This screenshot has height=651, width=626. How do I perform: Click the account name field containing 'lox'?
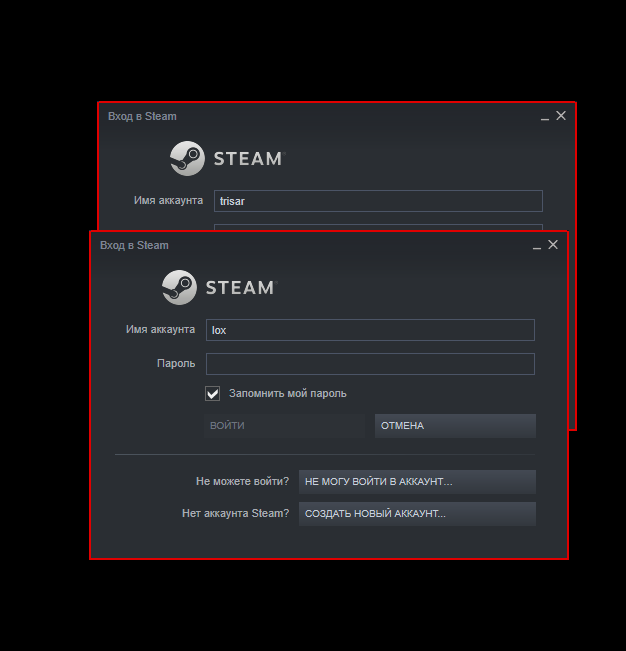pyautogui.click(x=370, y=330)
